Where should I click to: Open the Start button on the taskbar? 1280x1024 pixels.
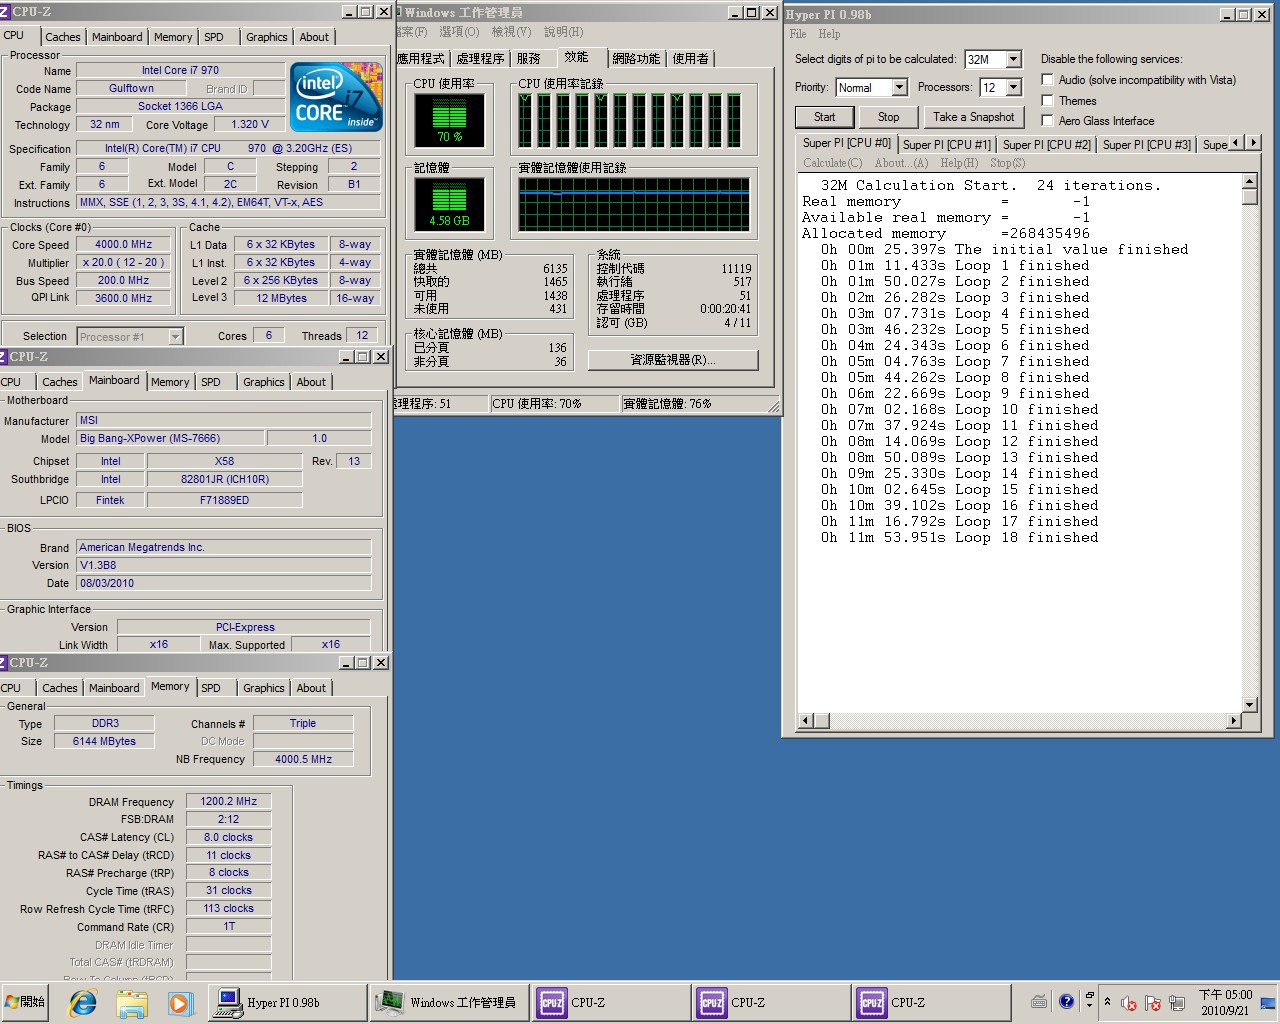pos(26,1001)
